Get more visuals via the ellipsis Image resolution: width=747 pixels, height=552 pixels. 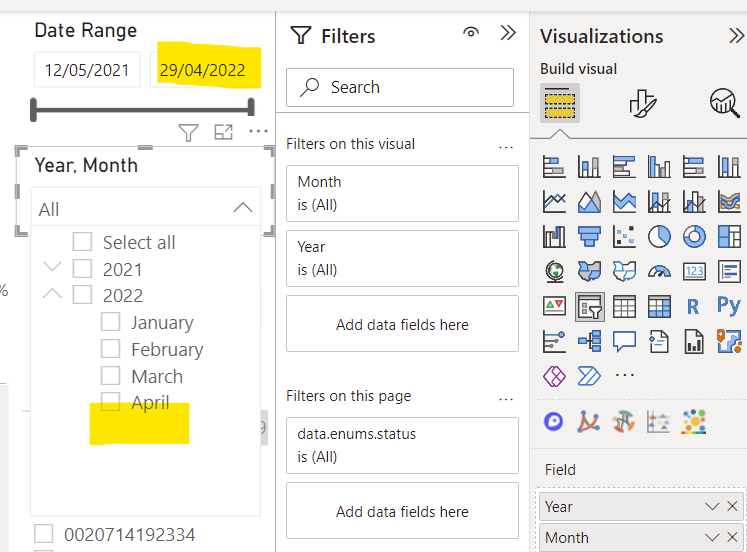[x=625, y=375]
